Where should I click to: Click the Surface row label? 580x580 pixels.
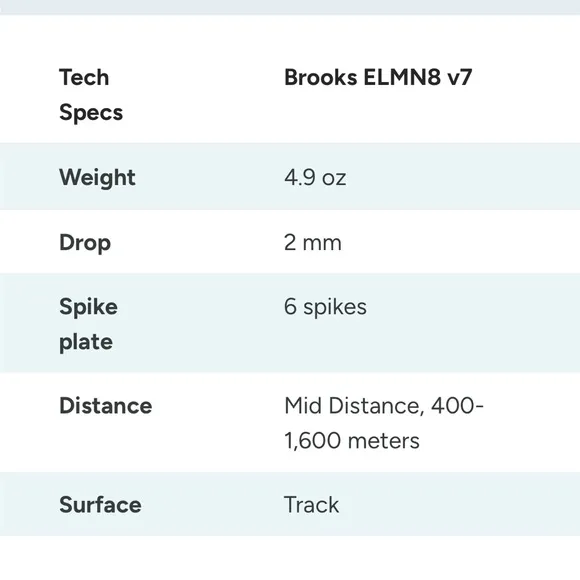(x=100, y=505)
